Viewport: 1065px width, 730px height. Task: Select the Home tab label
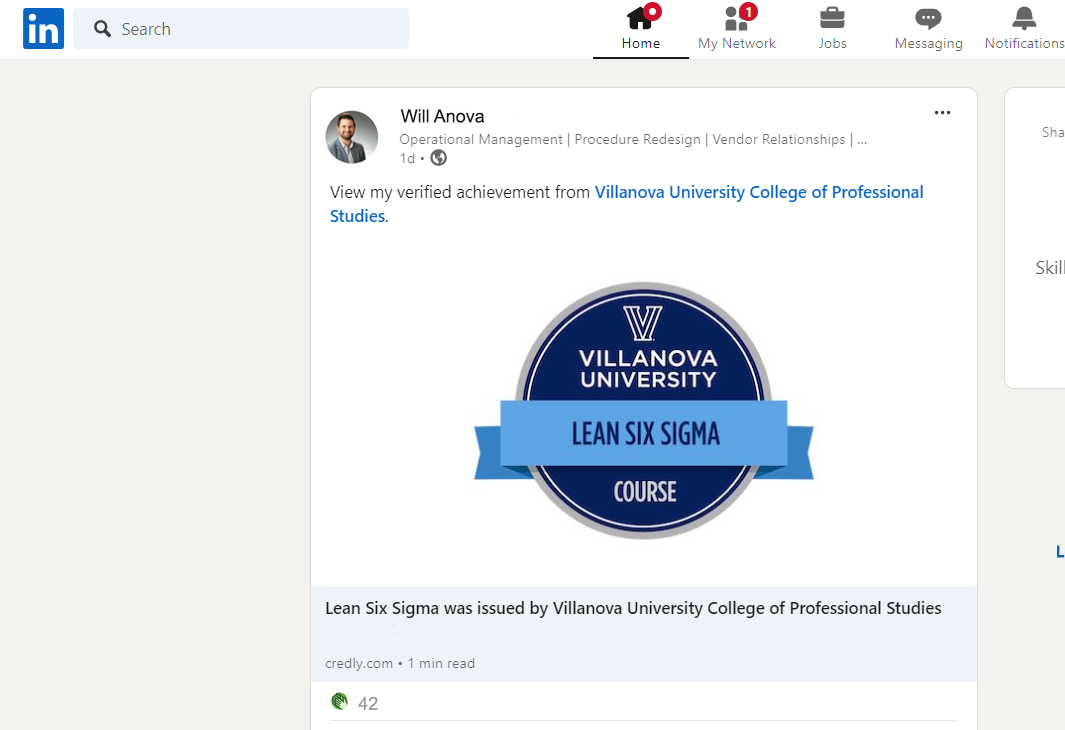pyautogui.click(x=640, y=43)
